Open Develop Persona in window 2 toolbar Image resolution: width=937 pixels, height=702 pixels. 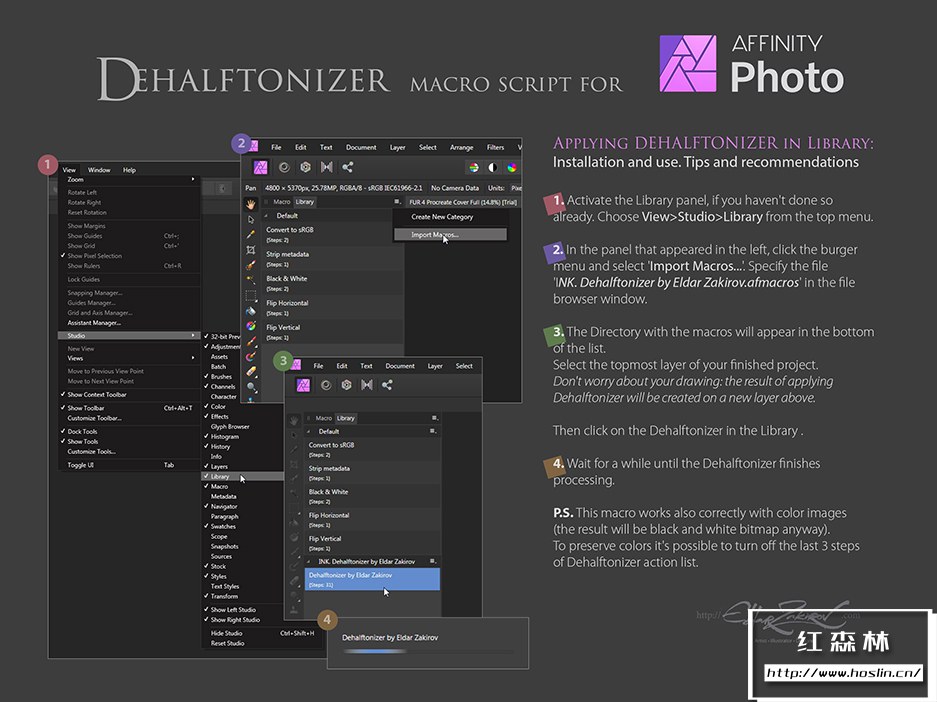[305, 167]
